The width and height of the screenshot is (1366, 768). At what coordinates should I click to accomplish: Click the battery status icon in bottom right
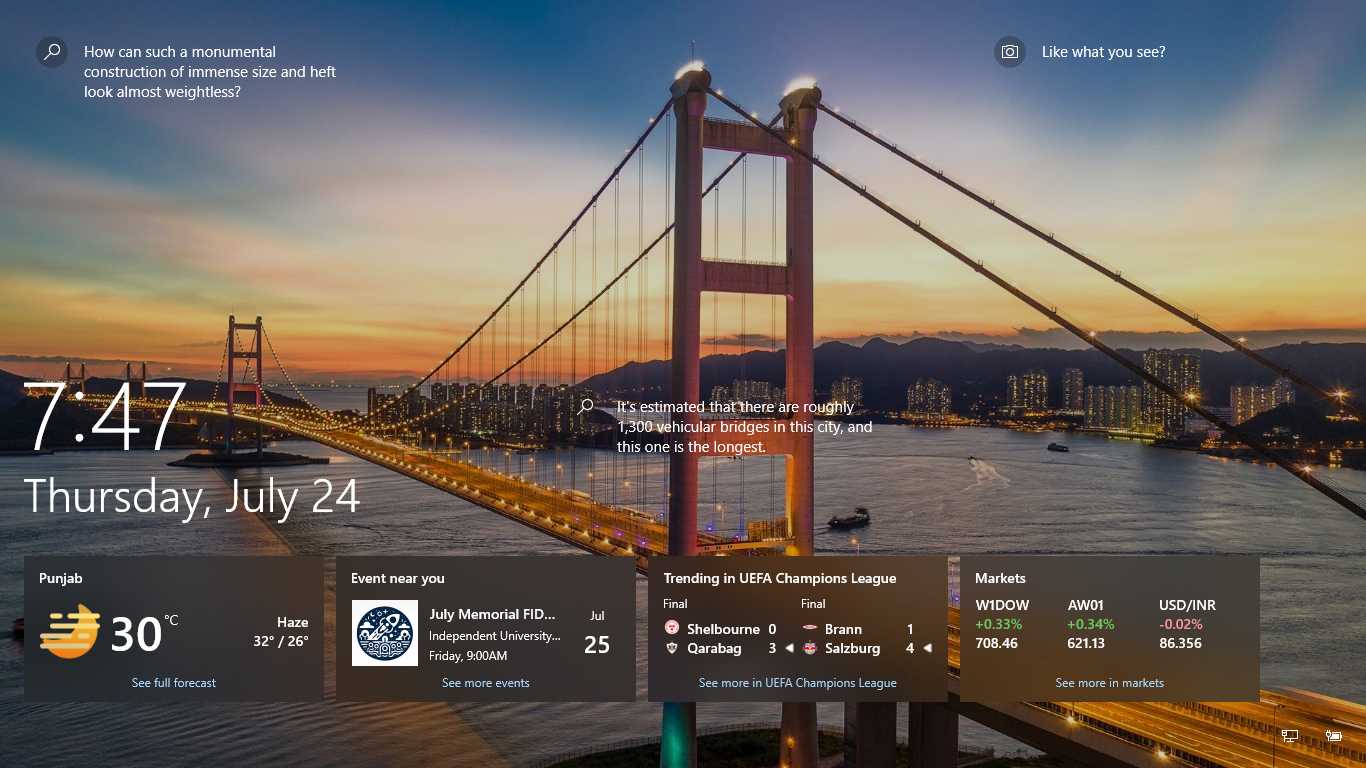(1333, 736)
